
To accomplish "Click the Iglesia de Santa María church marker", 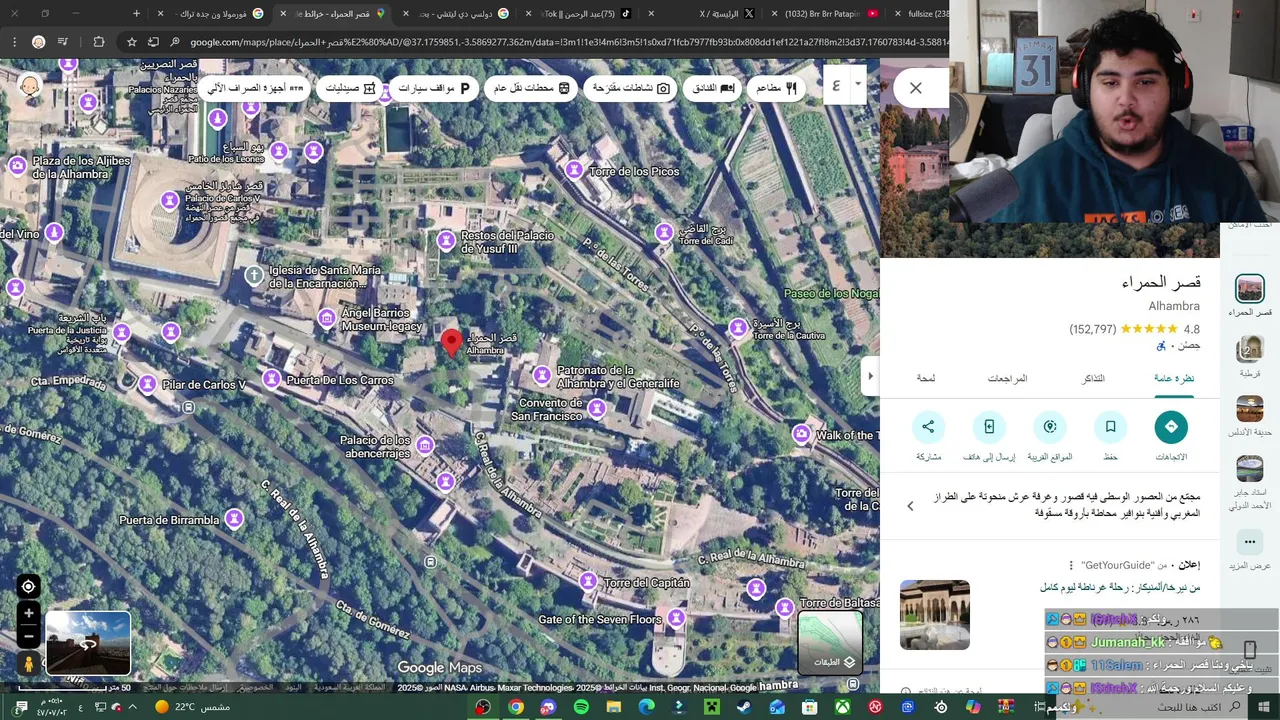I will point(254,274).
